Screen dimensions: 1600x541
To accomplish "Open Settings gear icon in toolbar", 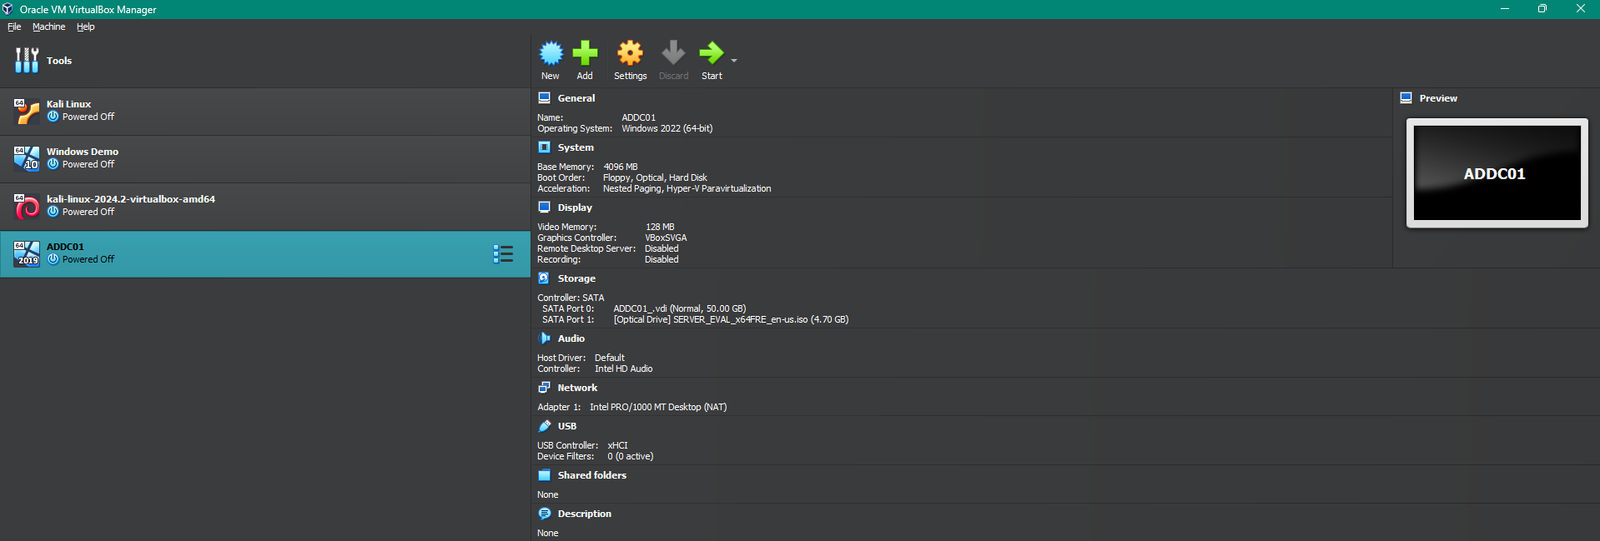I will [630, 53].
